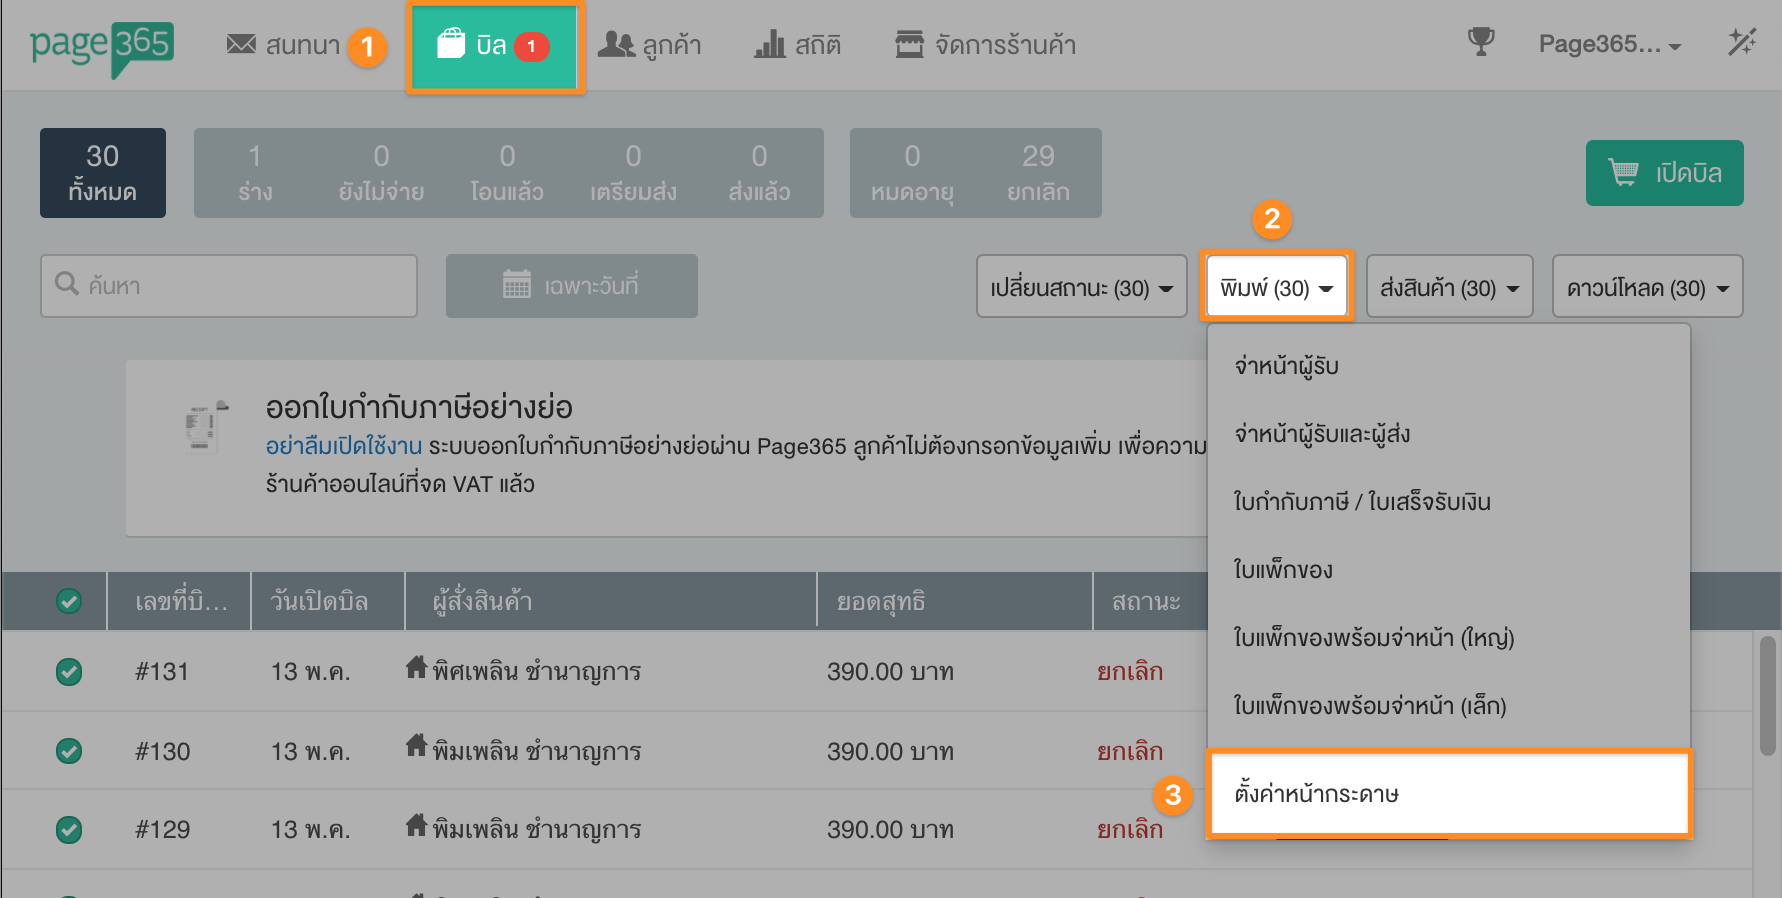Filter by 29 ยกเลิก cancelled bills

pyautogui.click(x=1038, y=173)
